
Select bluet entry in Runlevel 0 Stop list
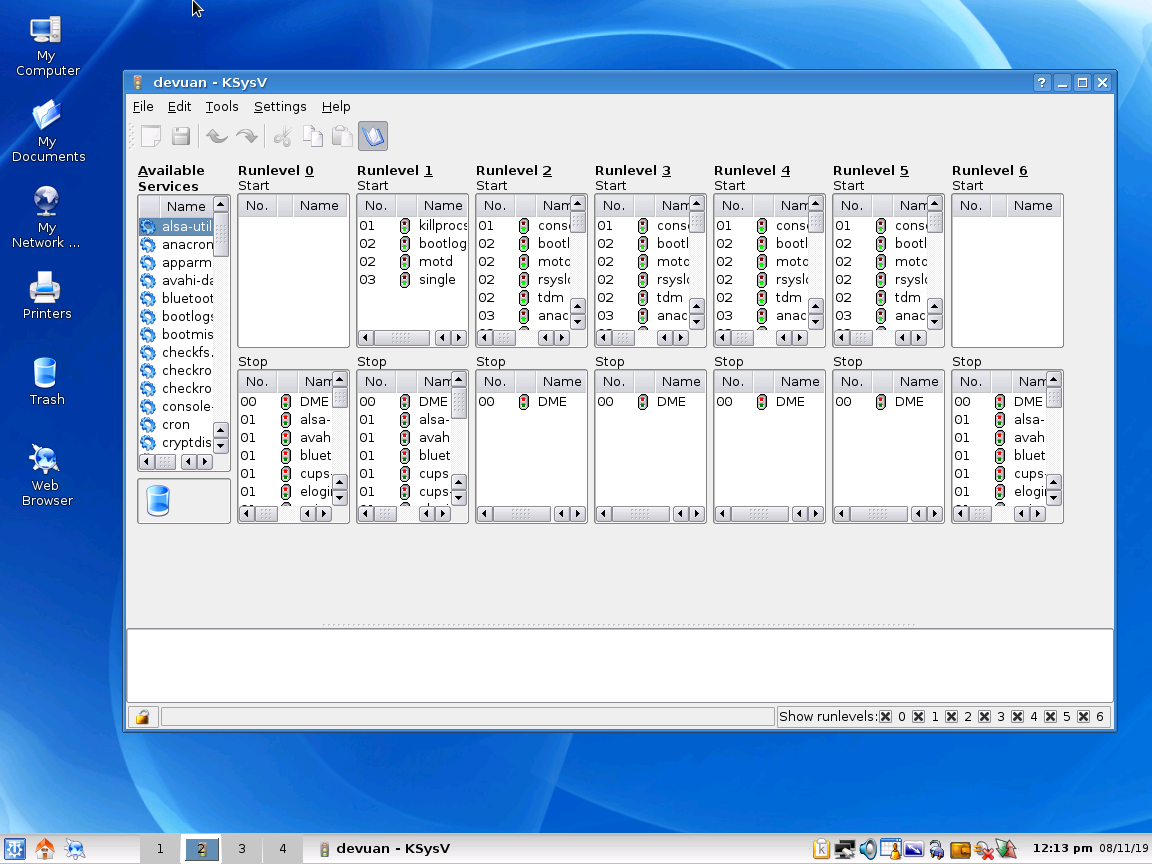pos(285,456)
